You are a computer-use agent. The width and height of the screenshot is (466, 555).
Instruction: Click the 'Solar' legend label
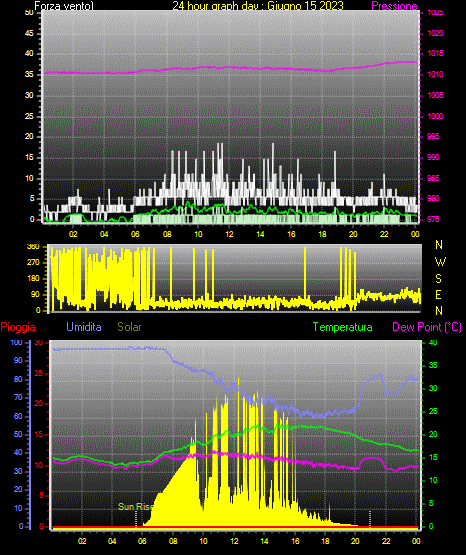130,327
